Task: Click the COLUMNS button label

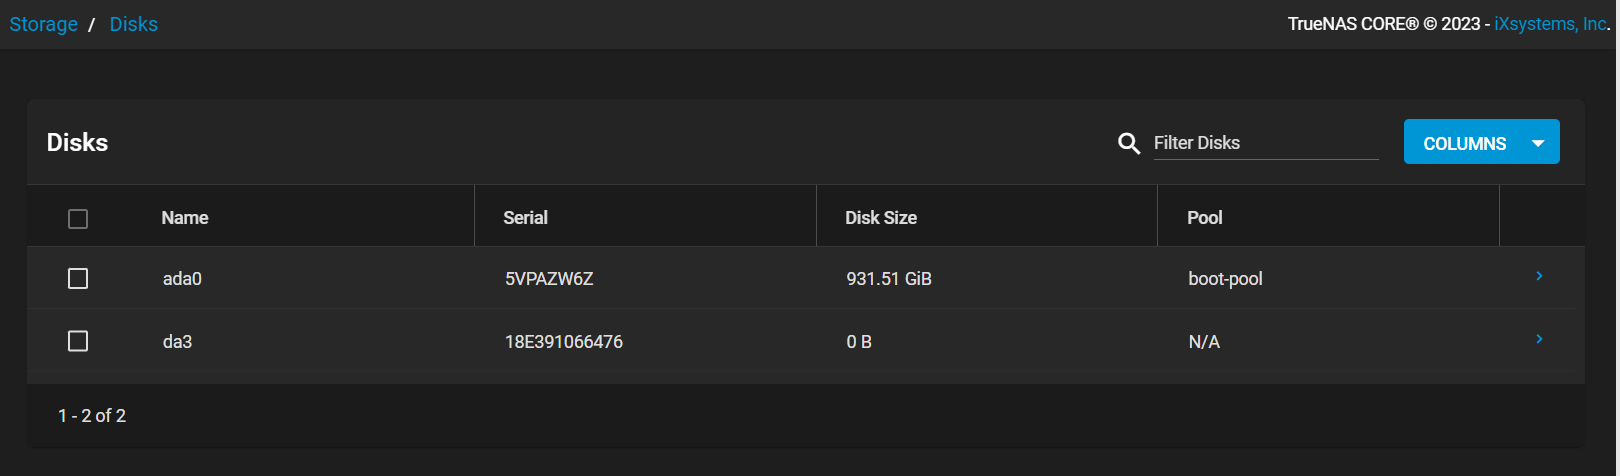Action: (1464, 143)
